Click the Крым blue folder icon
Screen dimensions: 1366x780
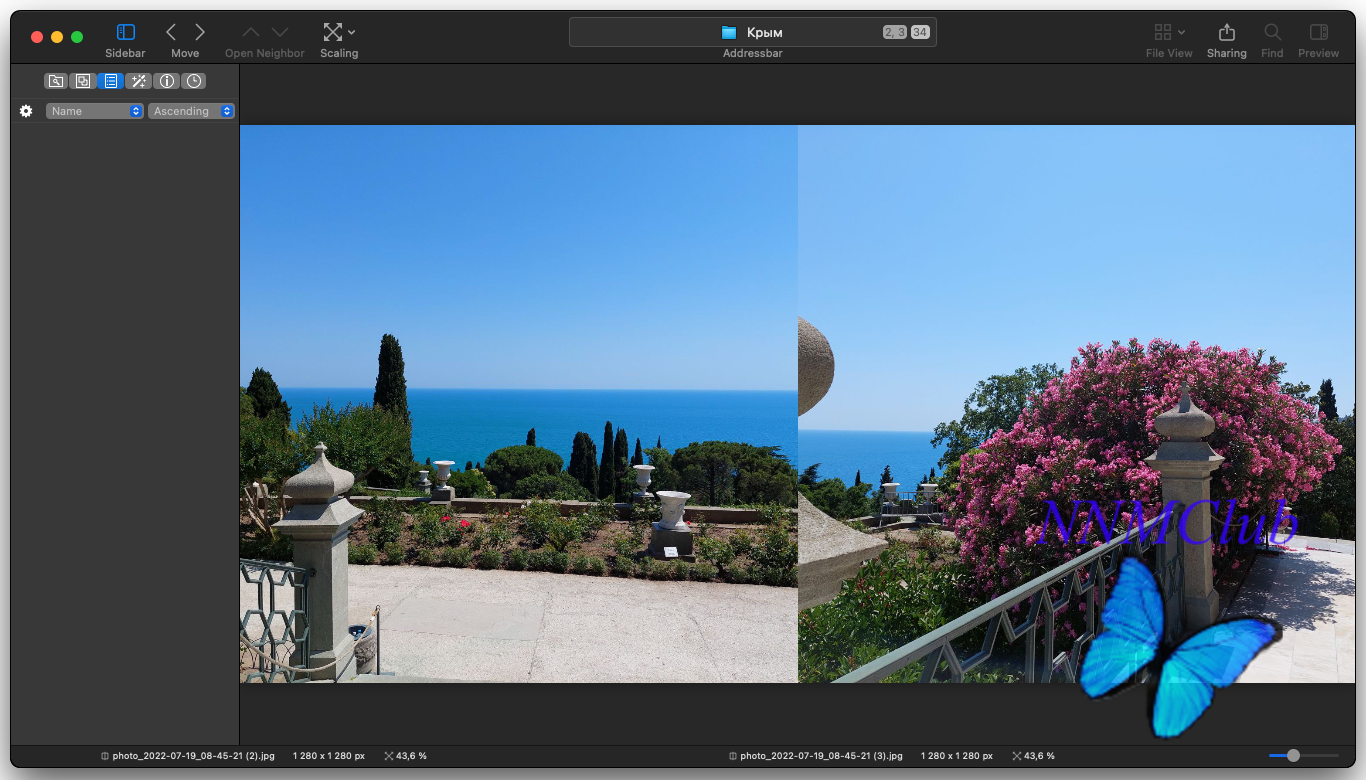point(729,32)
